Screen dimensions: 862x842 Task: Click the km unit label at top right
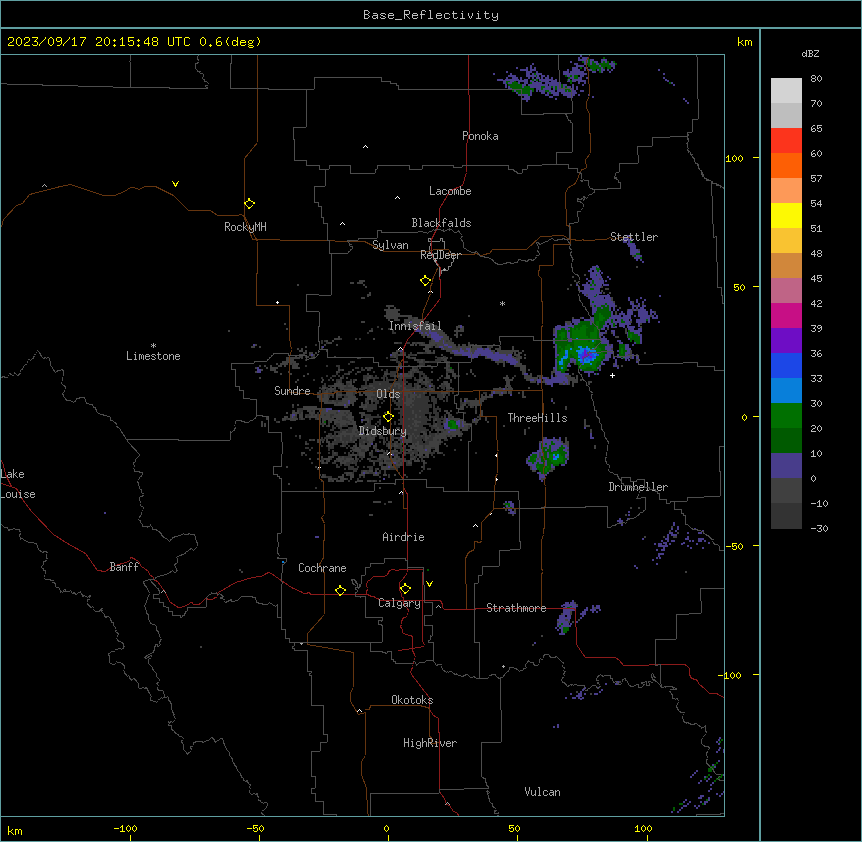click(x=745, y=42)
